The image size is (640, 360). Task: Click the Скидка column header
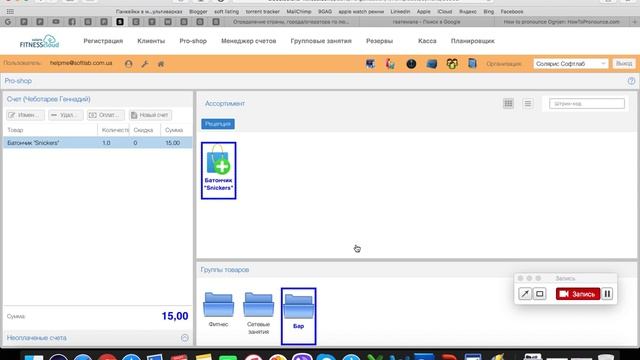click(x=143, y=130)
